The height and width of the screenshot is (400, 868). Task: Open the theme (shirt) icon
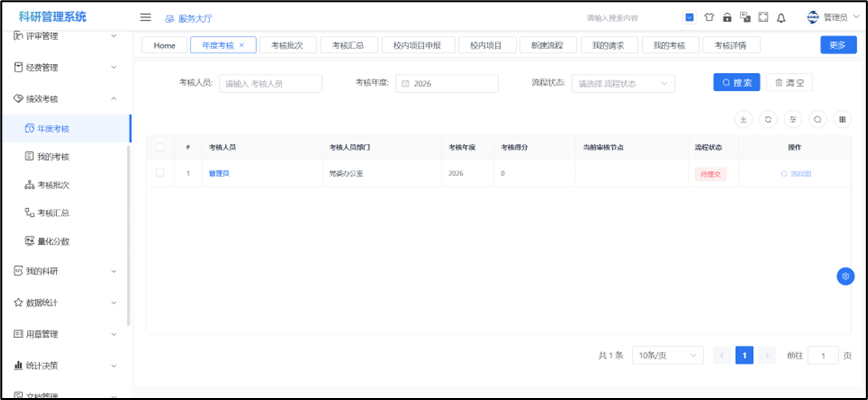tap(709, 17)
